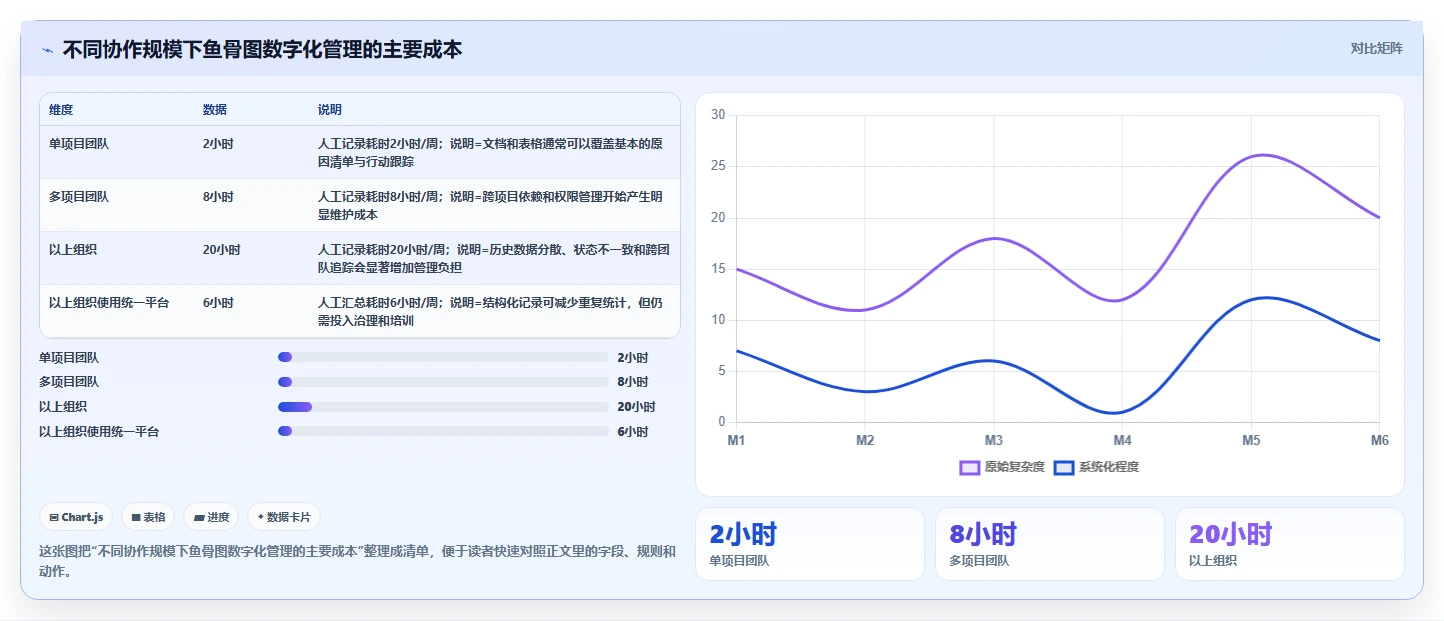The height and width of the screenshot is (621, 1444).
Task: Click the 以上组织使用统一平台 table cell
Action: pos(109,303)
